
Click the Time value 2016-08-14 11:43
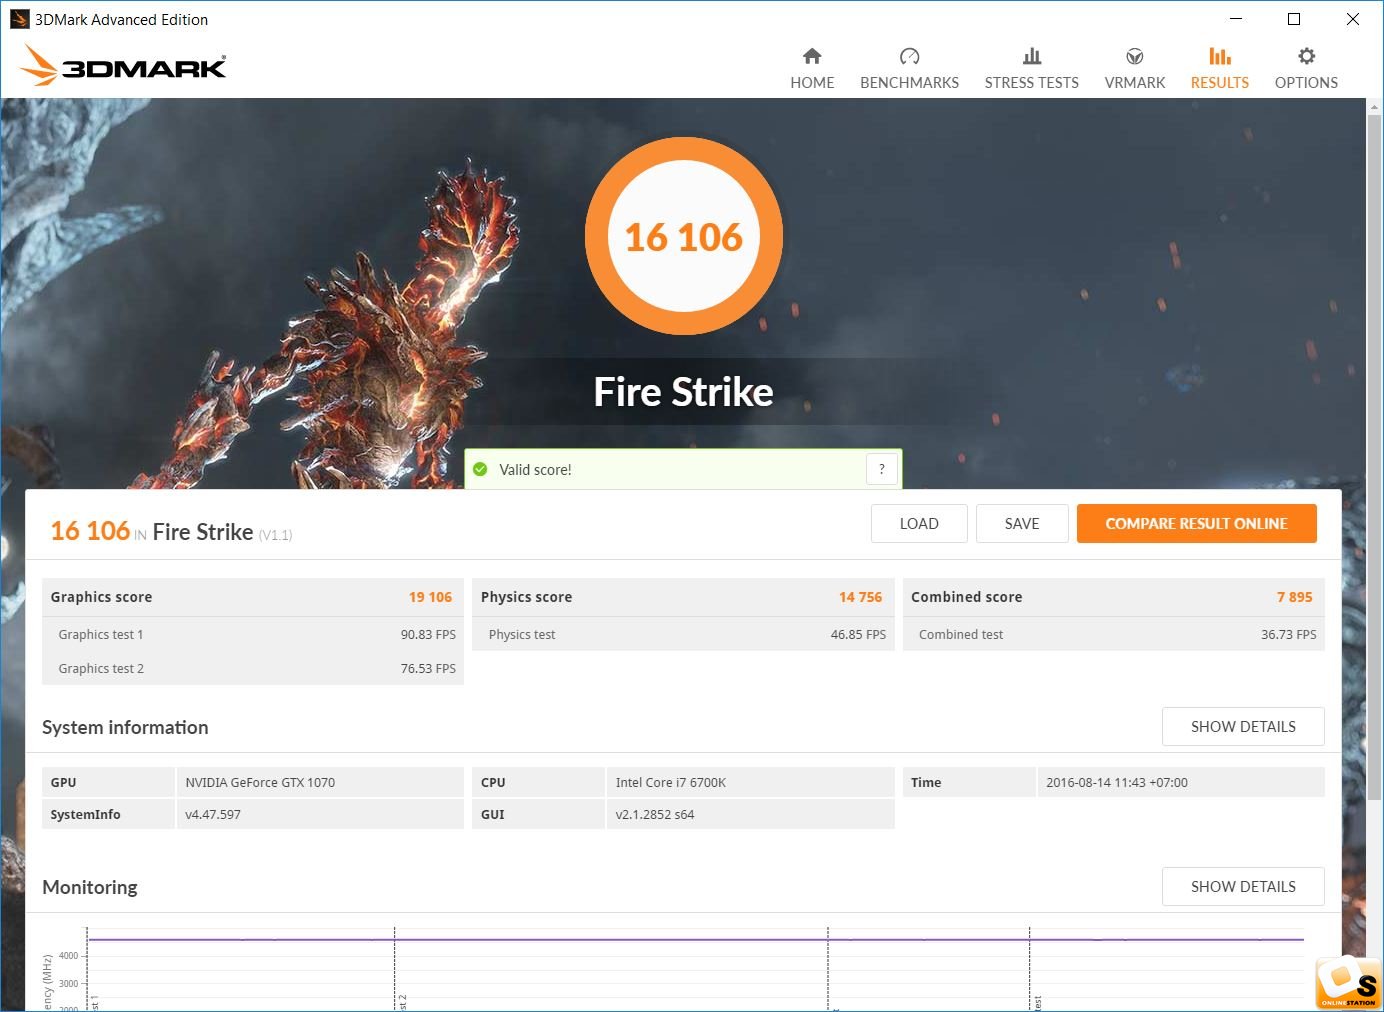click(x=1117, y=782)
